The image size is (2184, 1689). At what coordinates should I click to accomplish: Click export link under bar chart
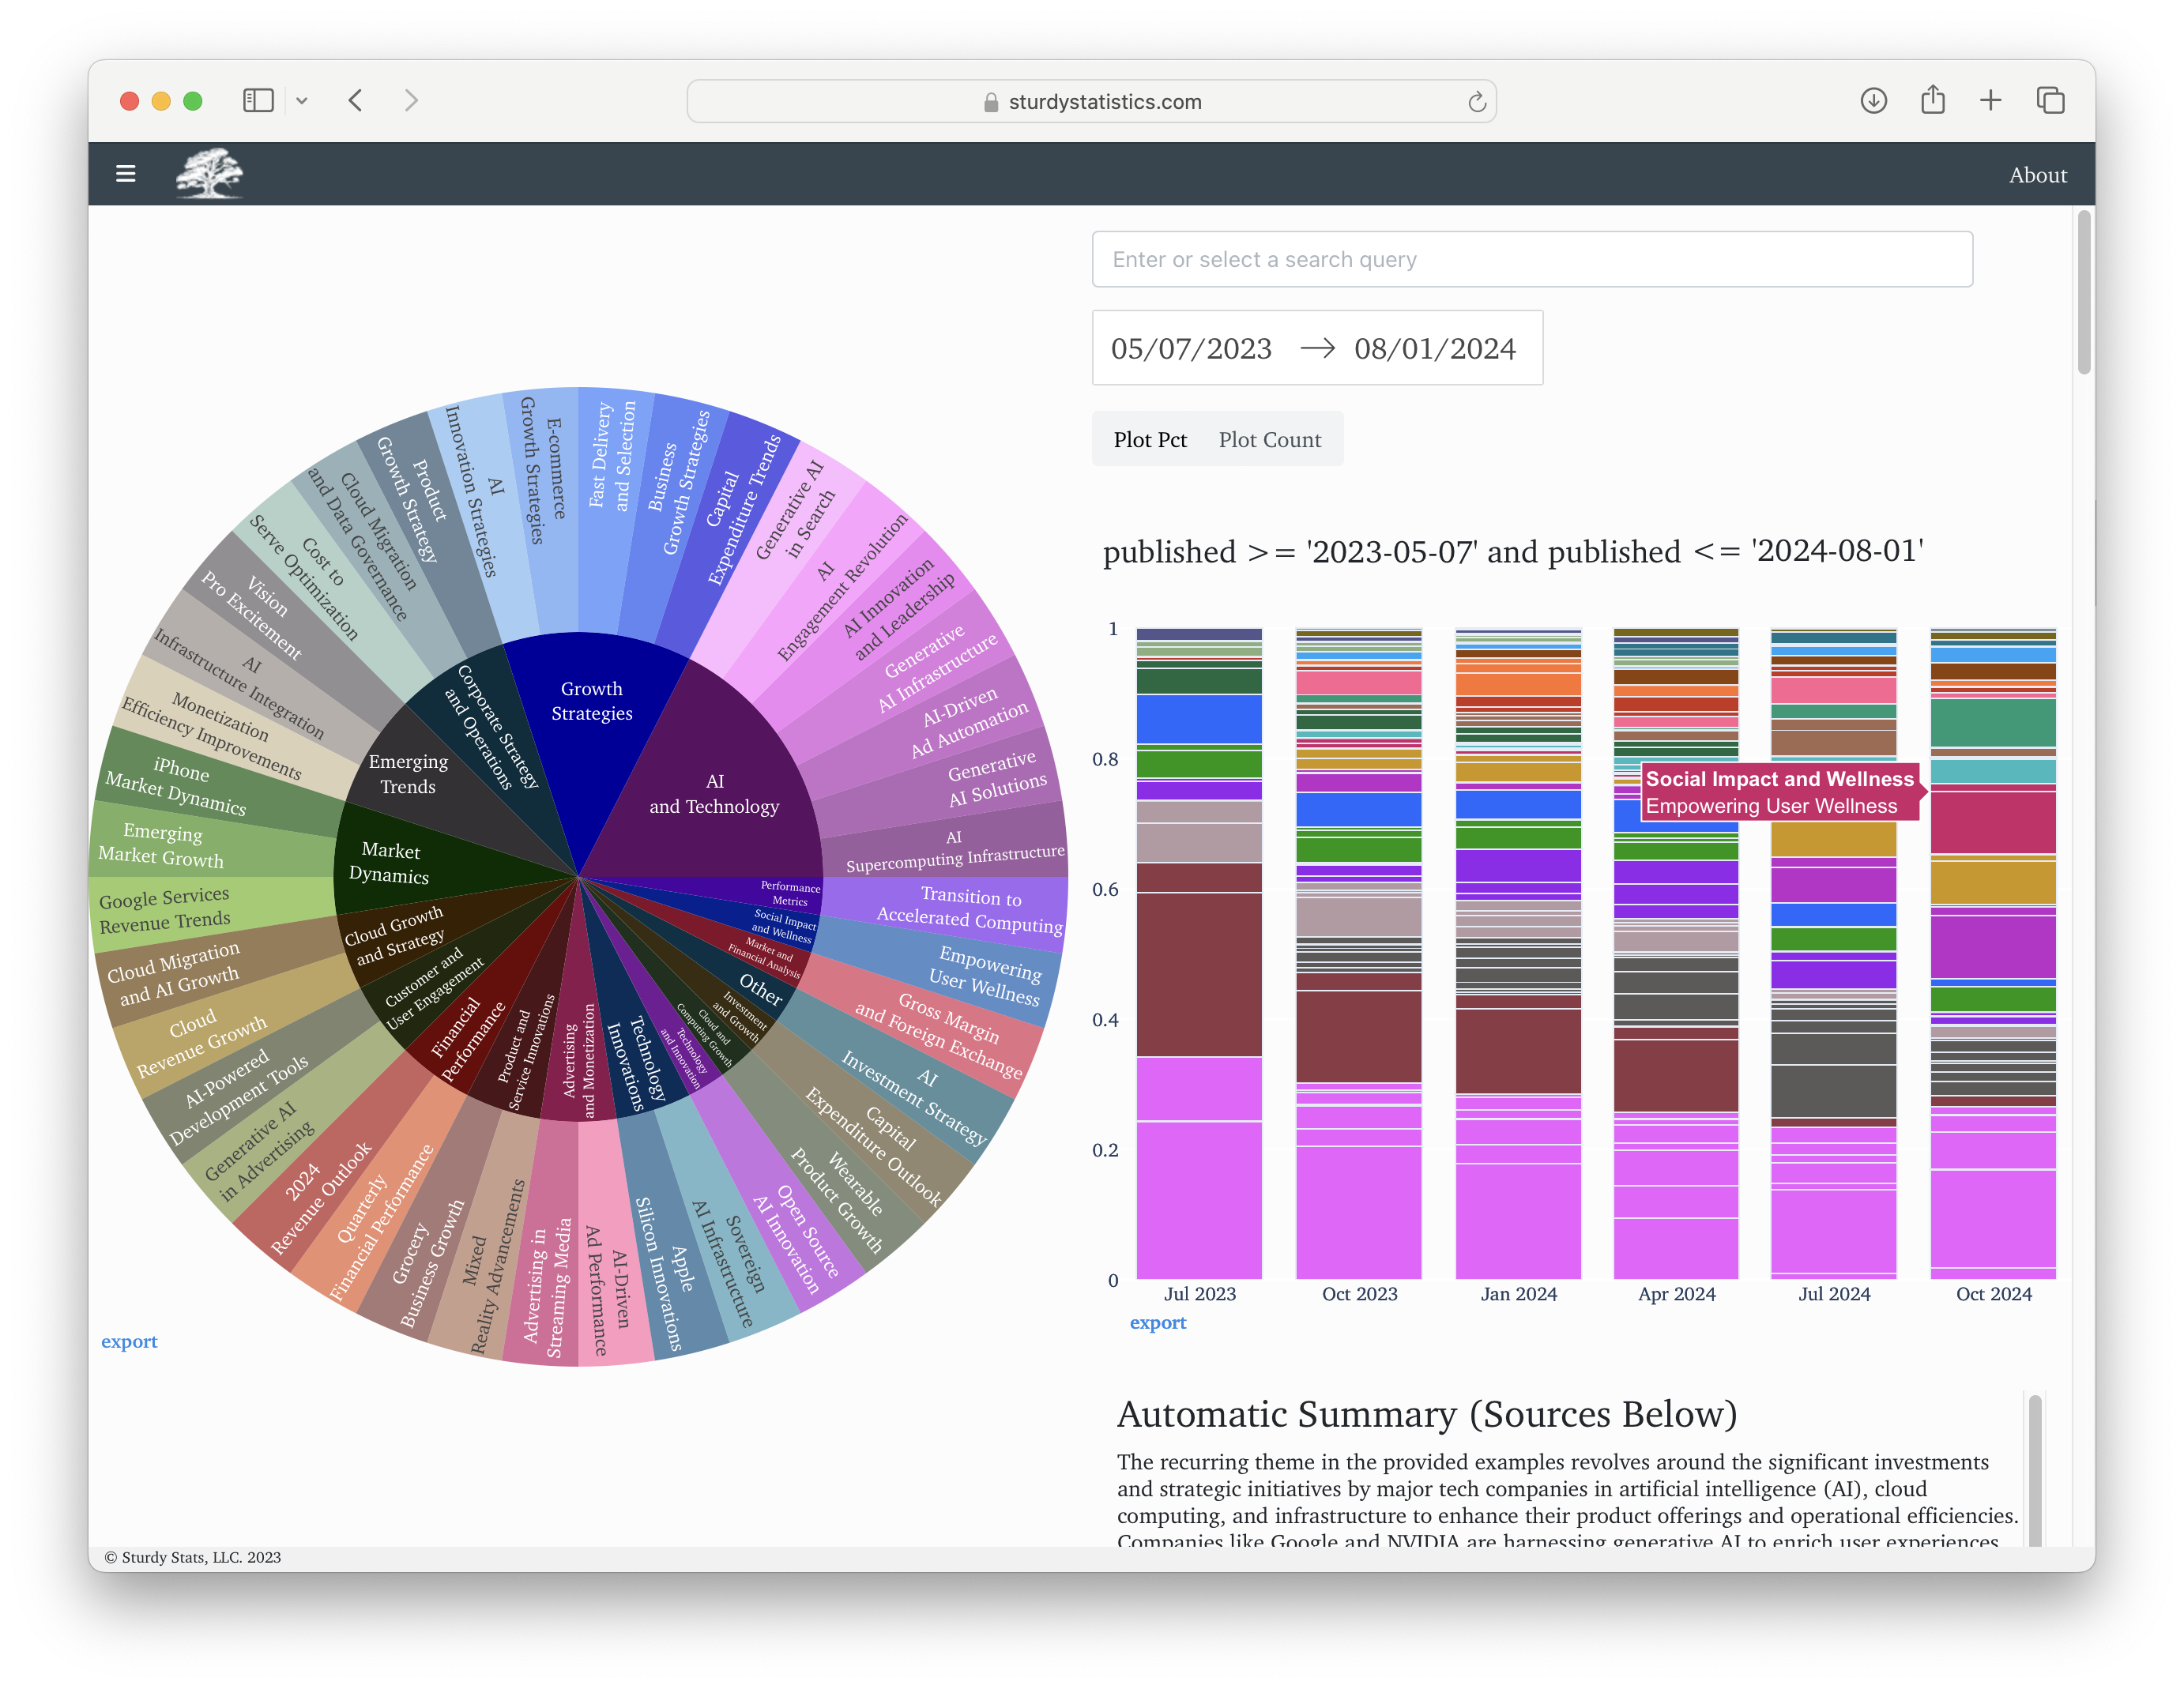1157,1323
